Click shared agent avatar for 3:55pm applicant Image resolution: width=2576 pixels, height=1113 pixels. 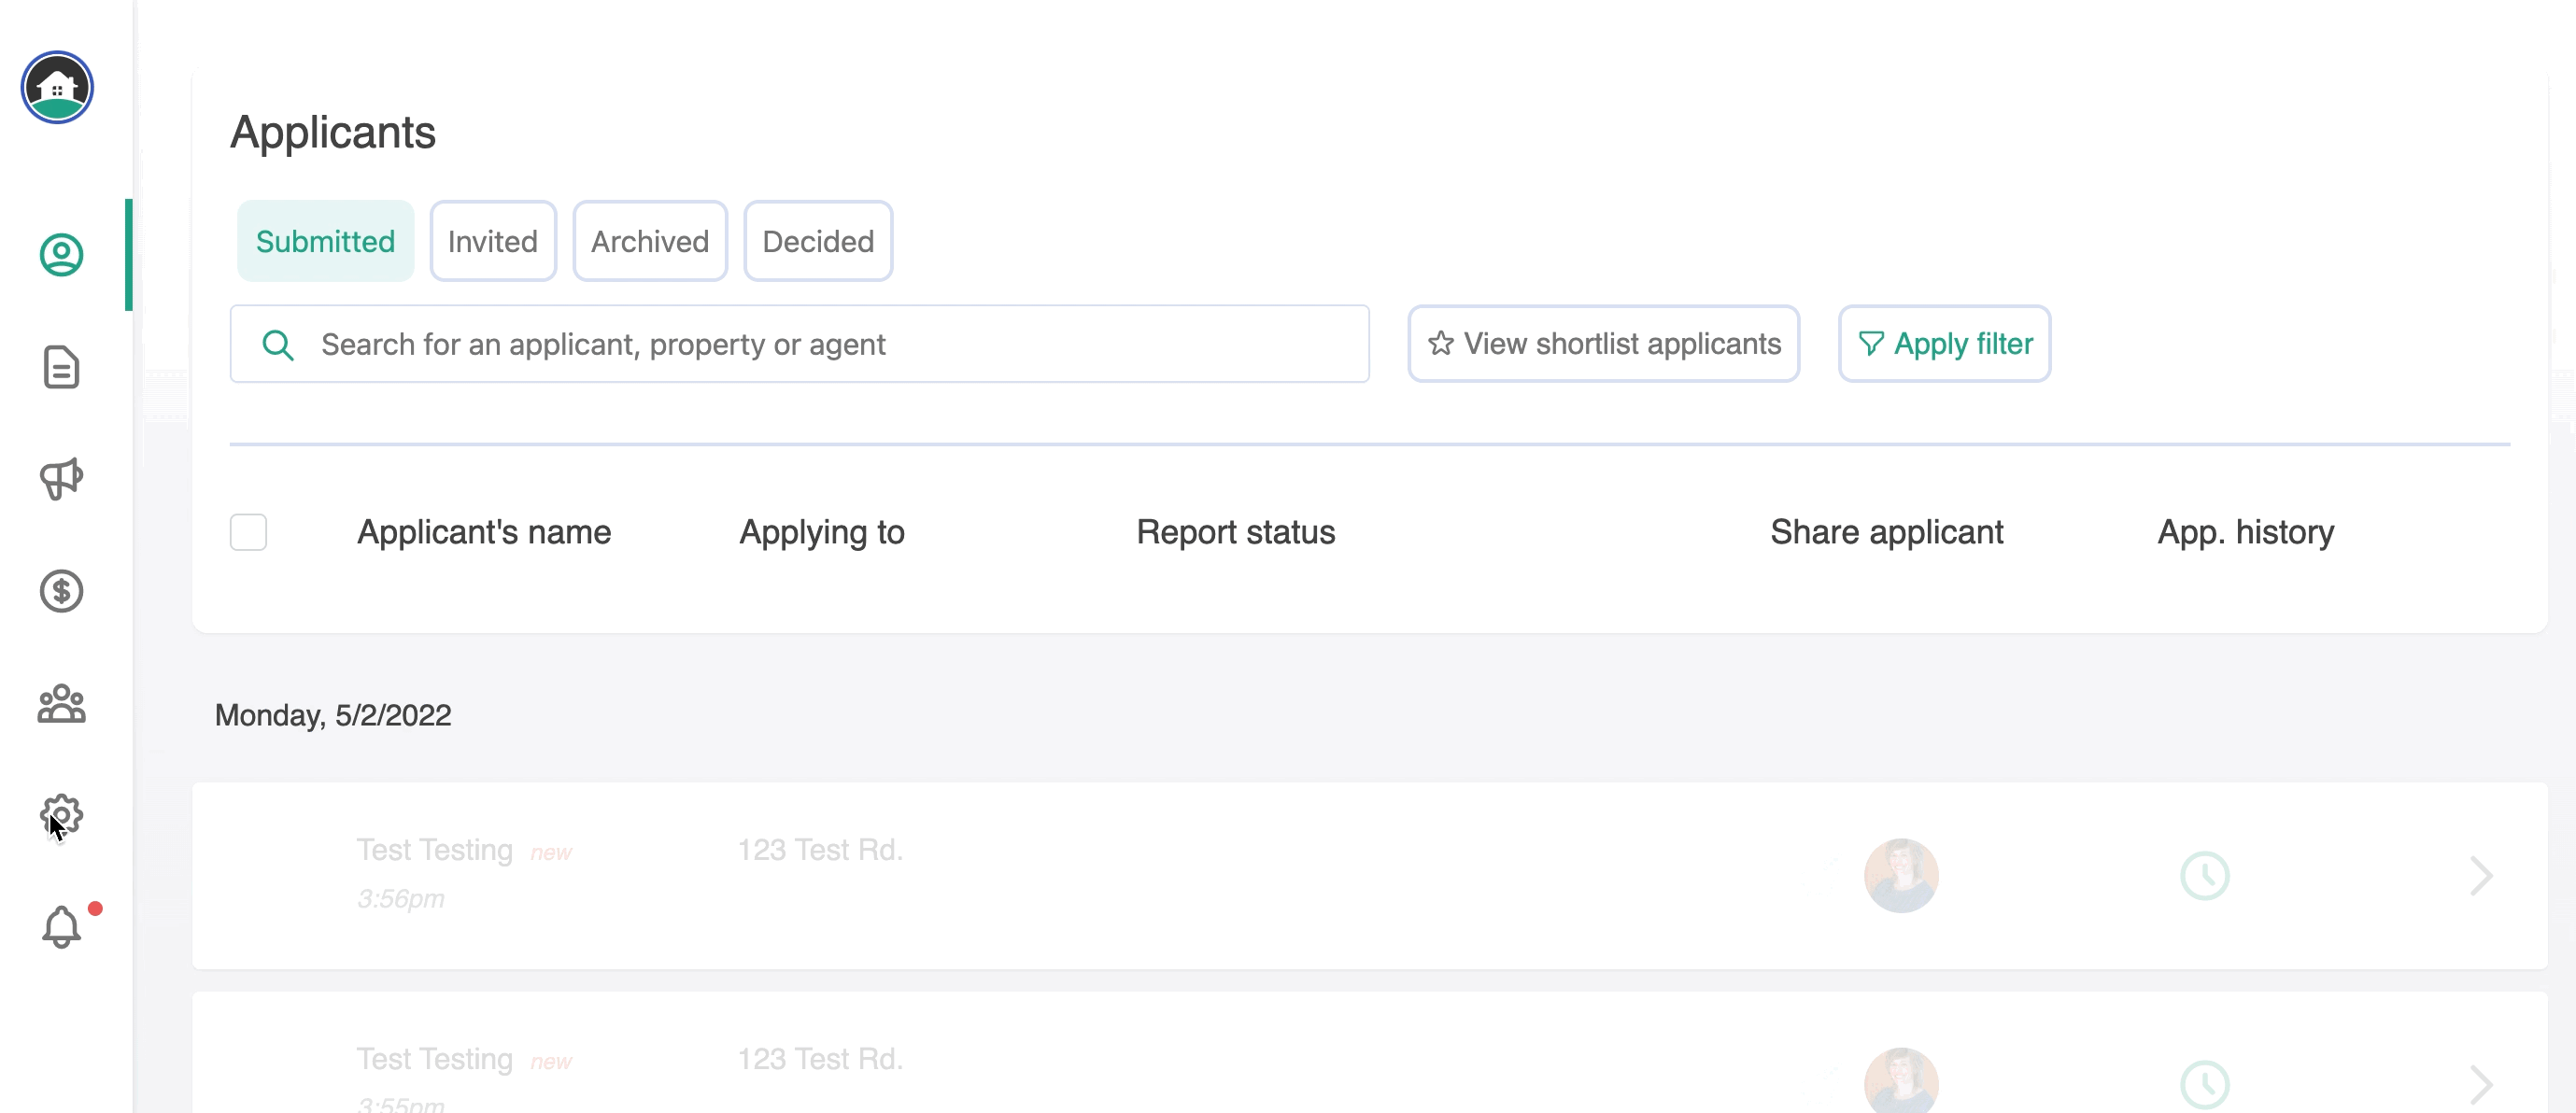click(x=1901, y=1081)
